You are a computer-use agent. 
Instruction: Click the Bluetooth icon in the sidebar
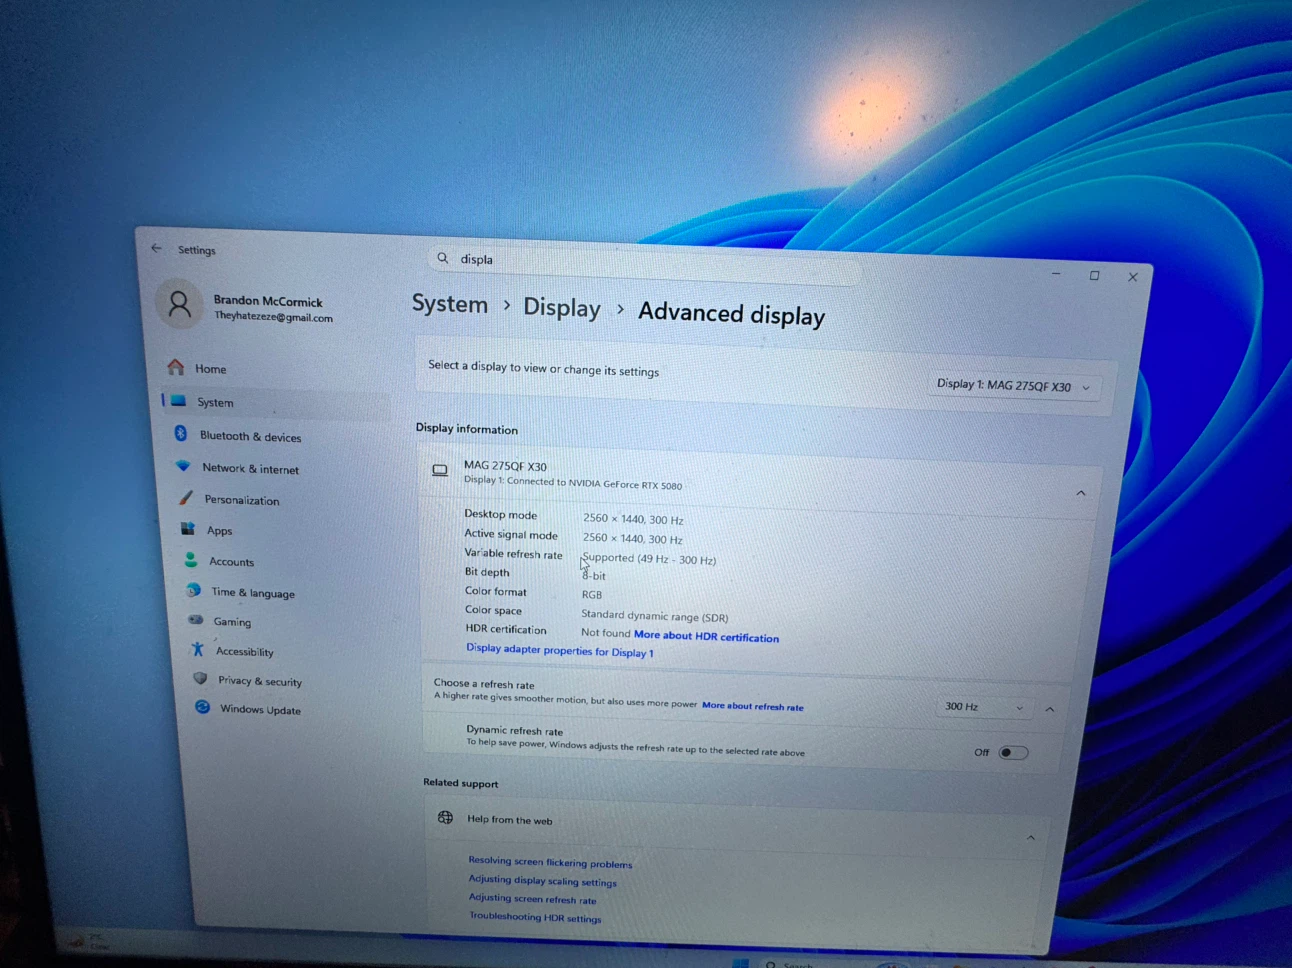[x=181, y=434]
